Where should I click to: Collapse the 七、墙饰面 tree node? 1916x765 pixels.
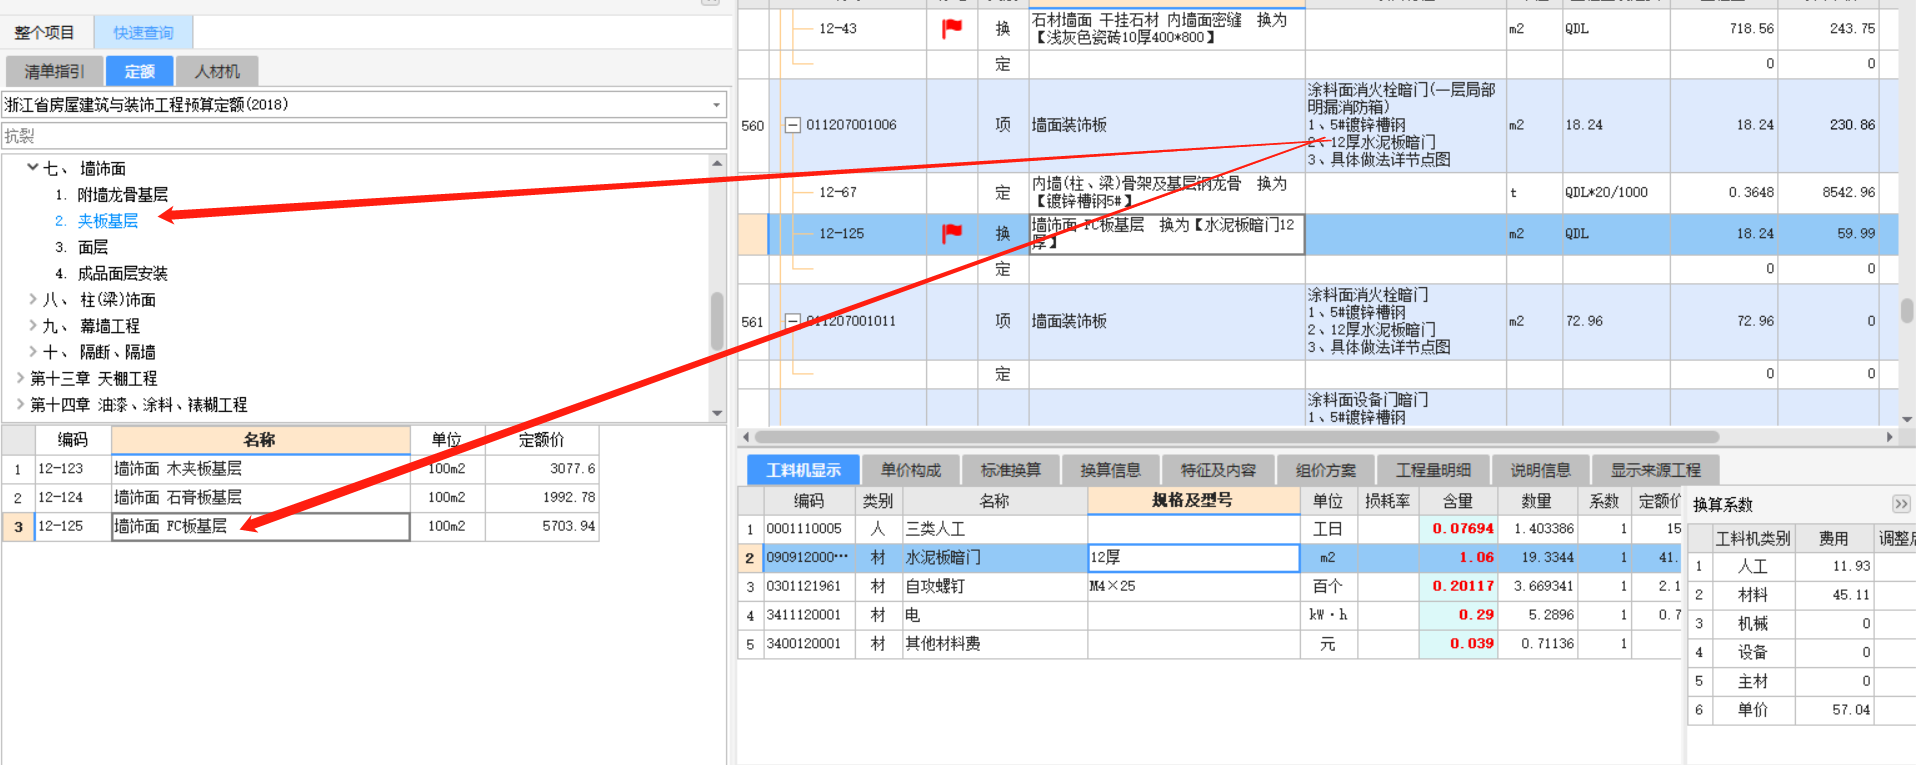point(33,168)
